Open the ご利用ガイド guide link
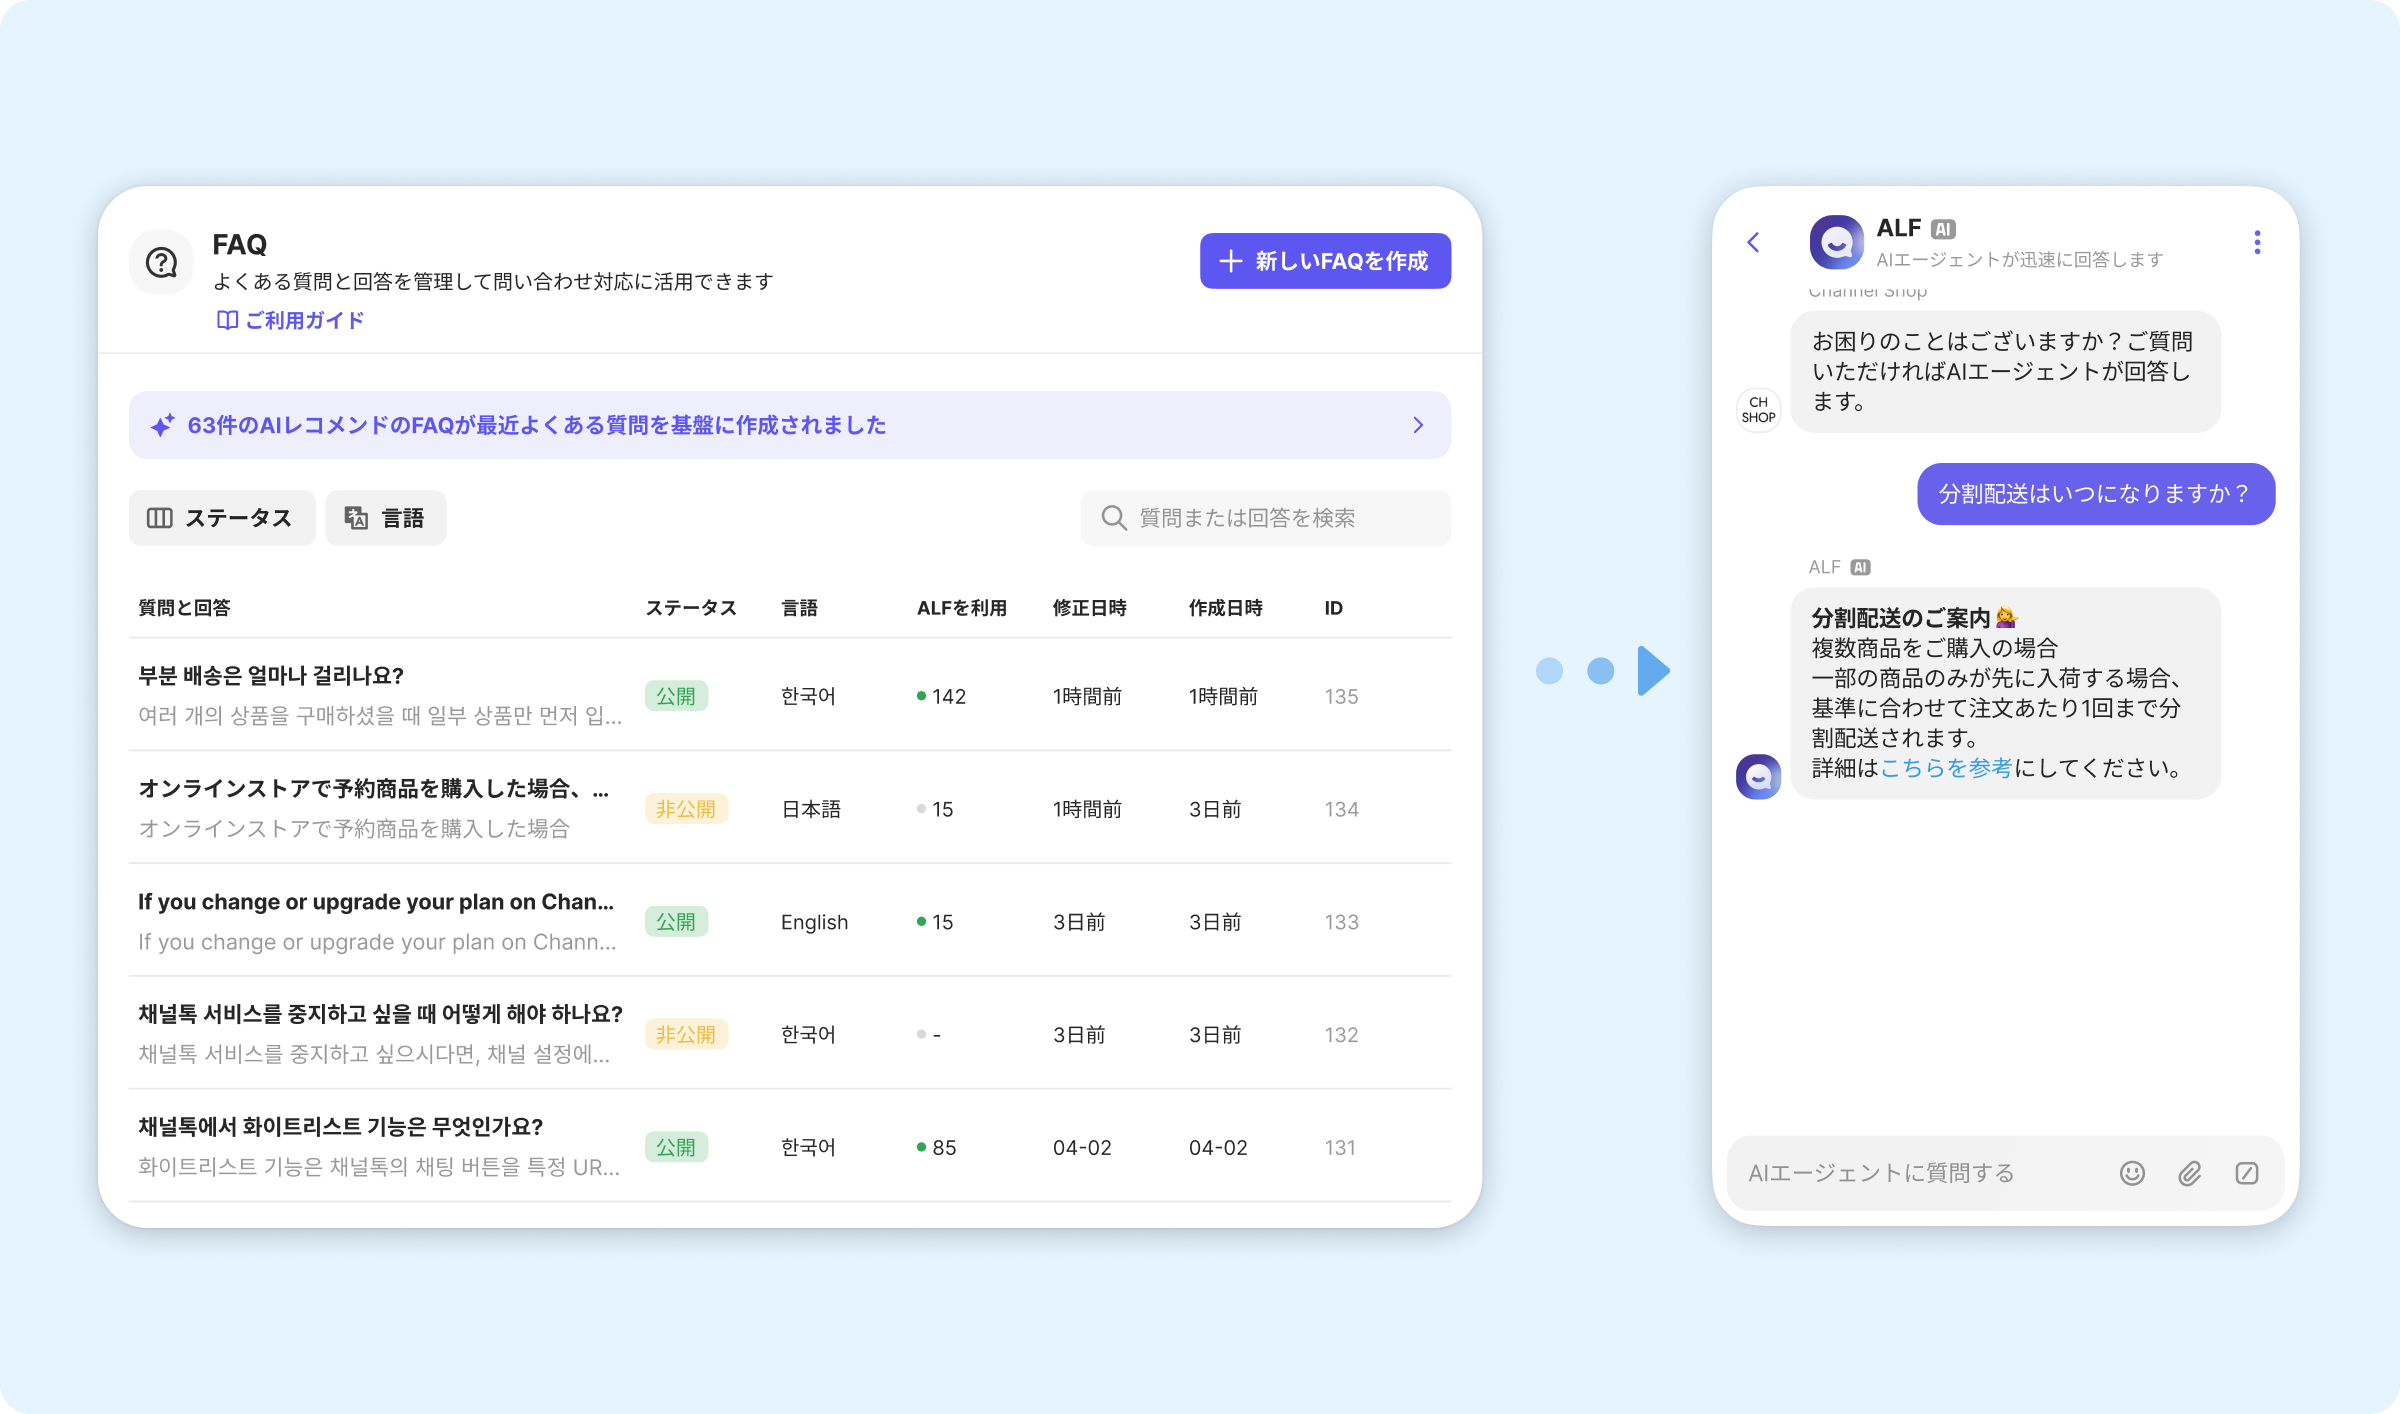 (290, 320)
